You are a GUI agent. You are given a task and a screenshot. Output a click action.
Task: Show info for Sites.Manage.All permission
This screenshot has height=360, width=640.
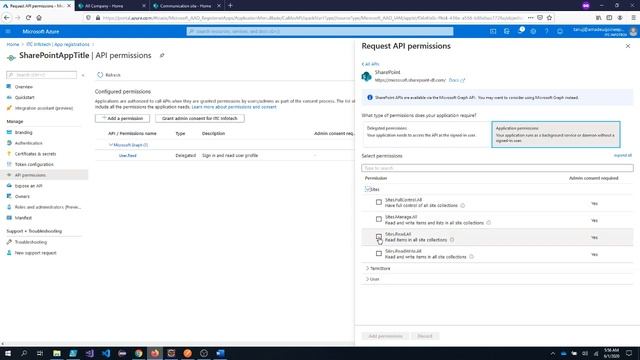pos(489,223)
